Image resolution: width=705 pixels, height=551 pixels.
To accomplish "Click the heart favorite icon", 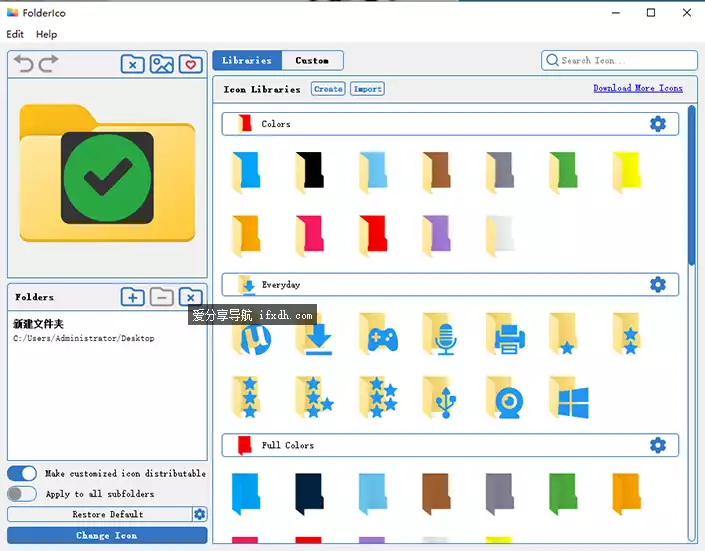I will tap(190, 65).
